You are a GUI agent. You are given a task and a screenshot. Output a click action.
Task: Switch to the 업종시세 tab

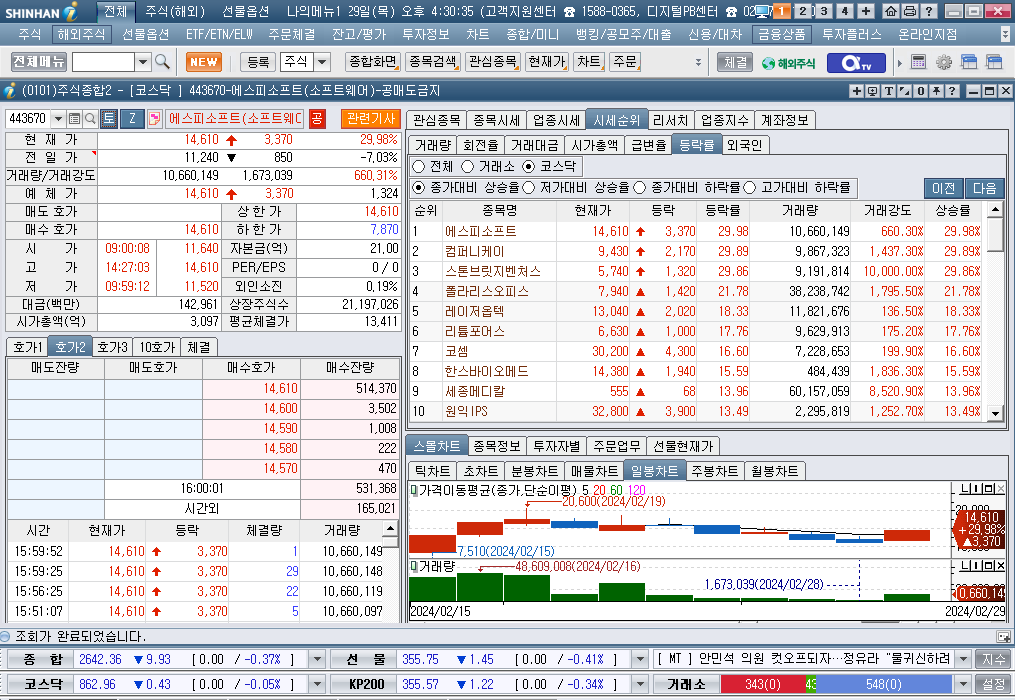[556, 120]
